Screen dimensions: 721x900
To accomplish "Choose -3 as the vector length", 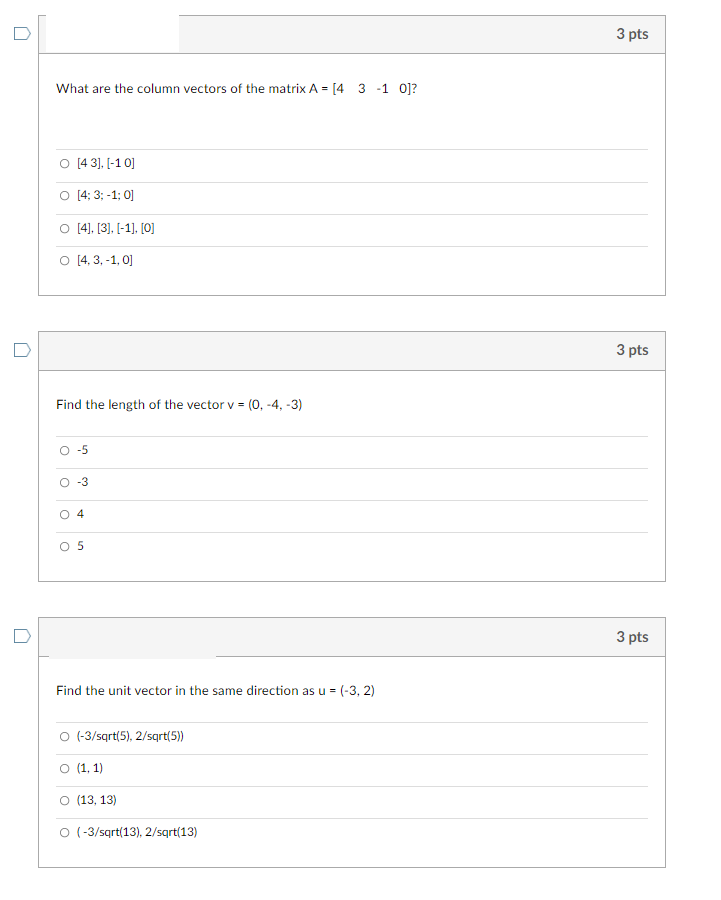I will [x=65, y=482].
